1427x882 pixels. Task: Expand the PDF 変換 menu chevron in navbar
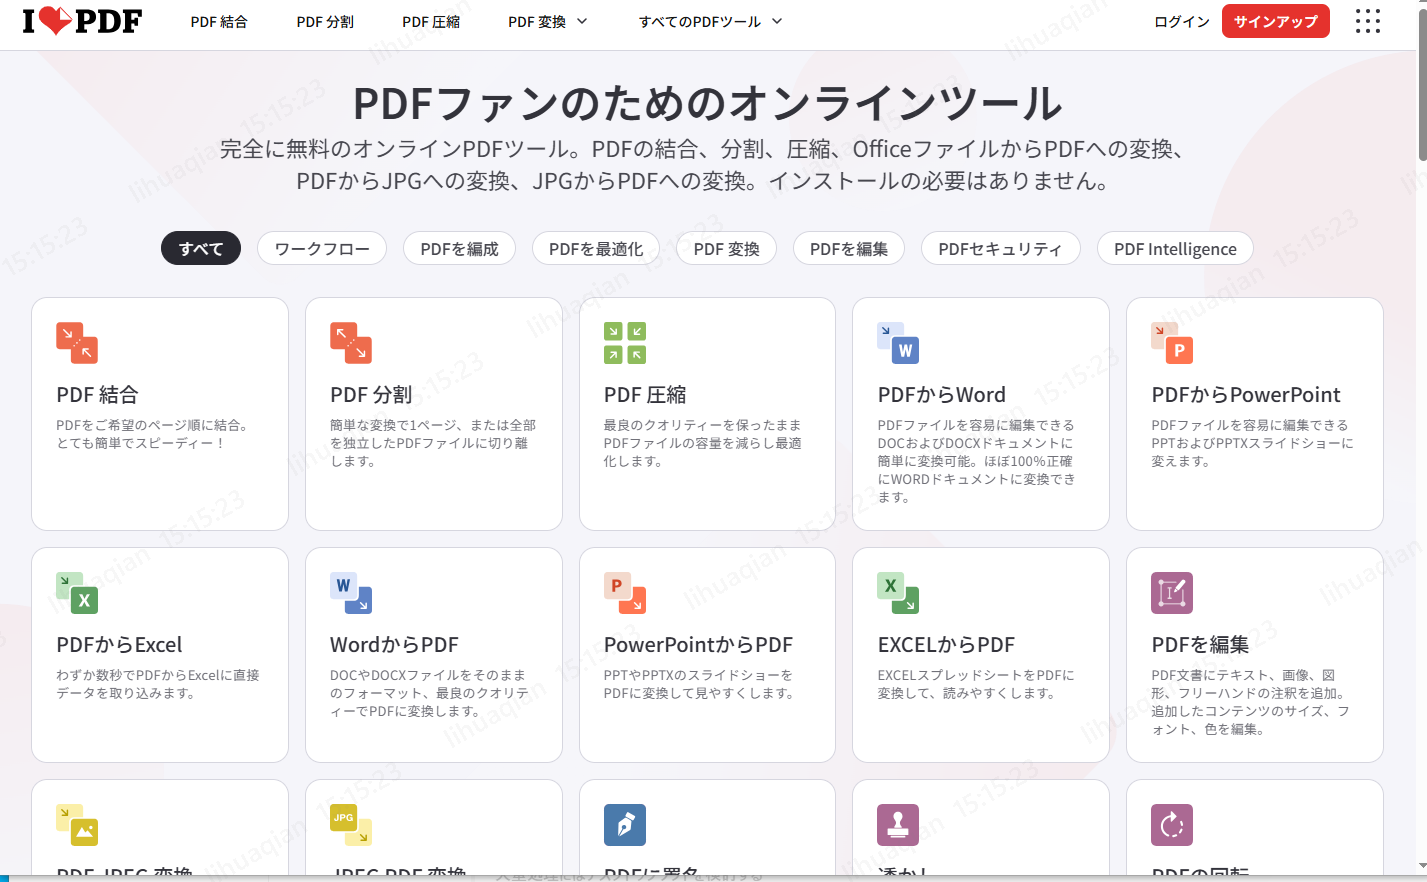(582, 21)
